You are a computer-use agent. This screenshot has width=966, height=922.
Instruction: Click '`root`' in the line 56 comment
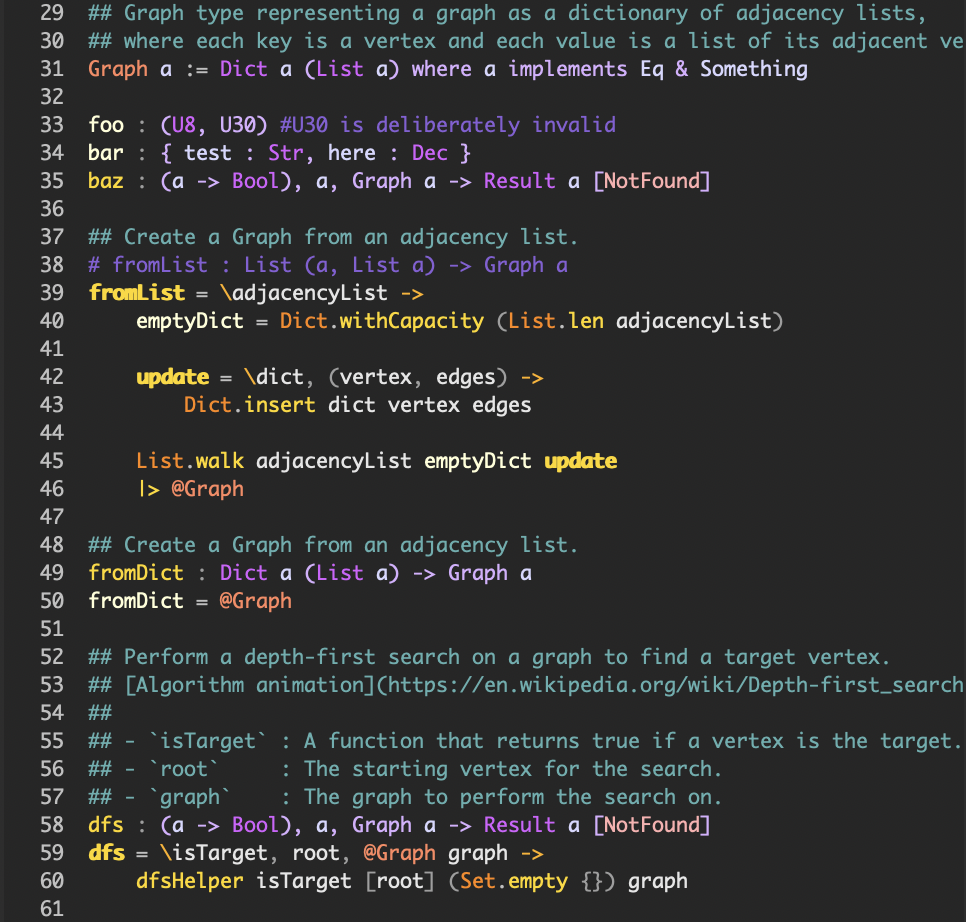(x=184, y=769)
